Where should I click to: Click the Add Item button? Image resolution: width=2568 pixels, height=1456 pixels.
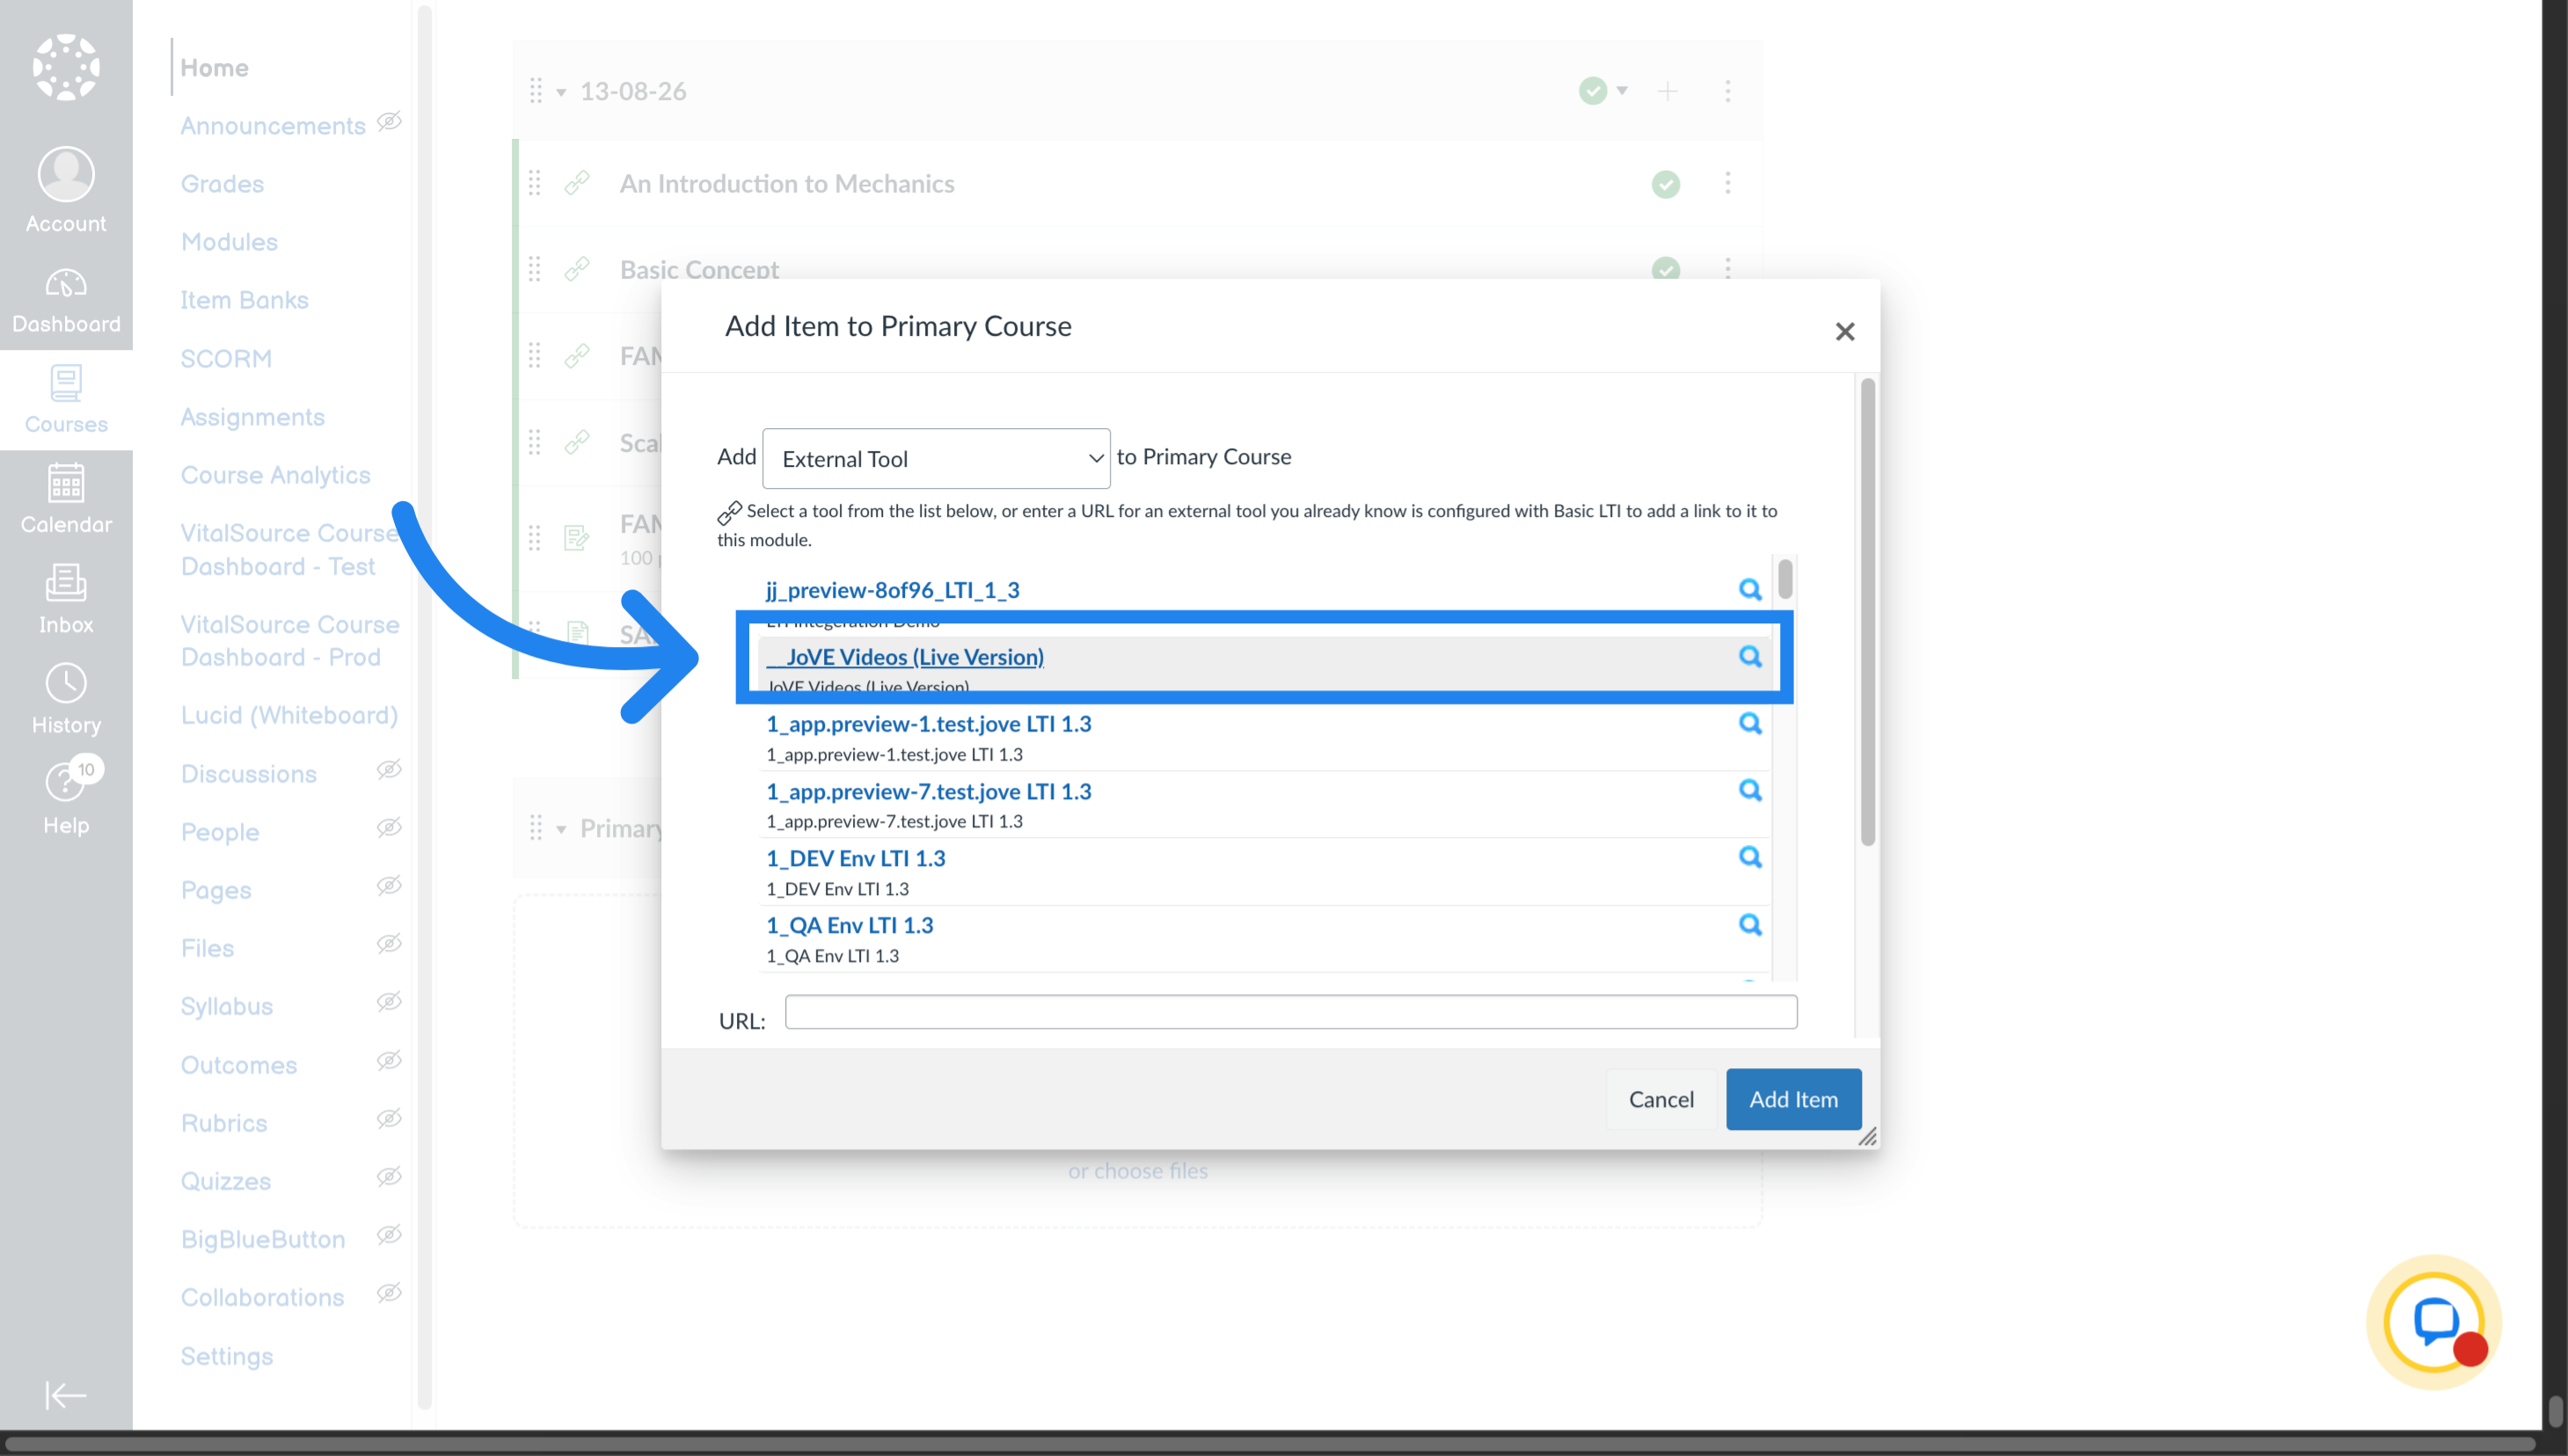click(1793, 1099)
